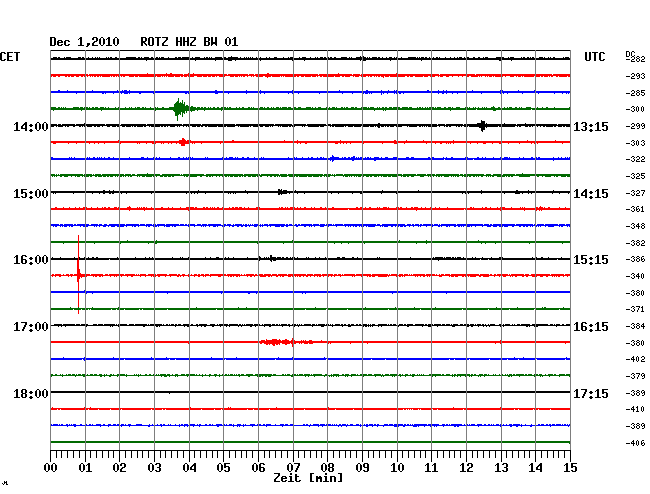Screen dimensions: 650x494
Task: Click the DC offset value -299
Action: click(x=635, y=126)
